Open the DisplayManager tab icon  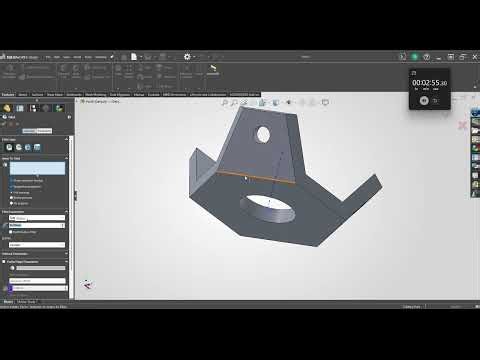pyautogui.click(x=59, y=108)
